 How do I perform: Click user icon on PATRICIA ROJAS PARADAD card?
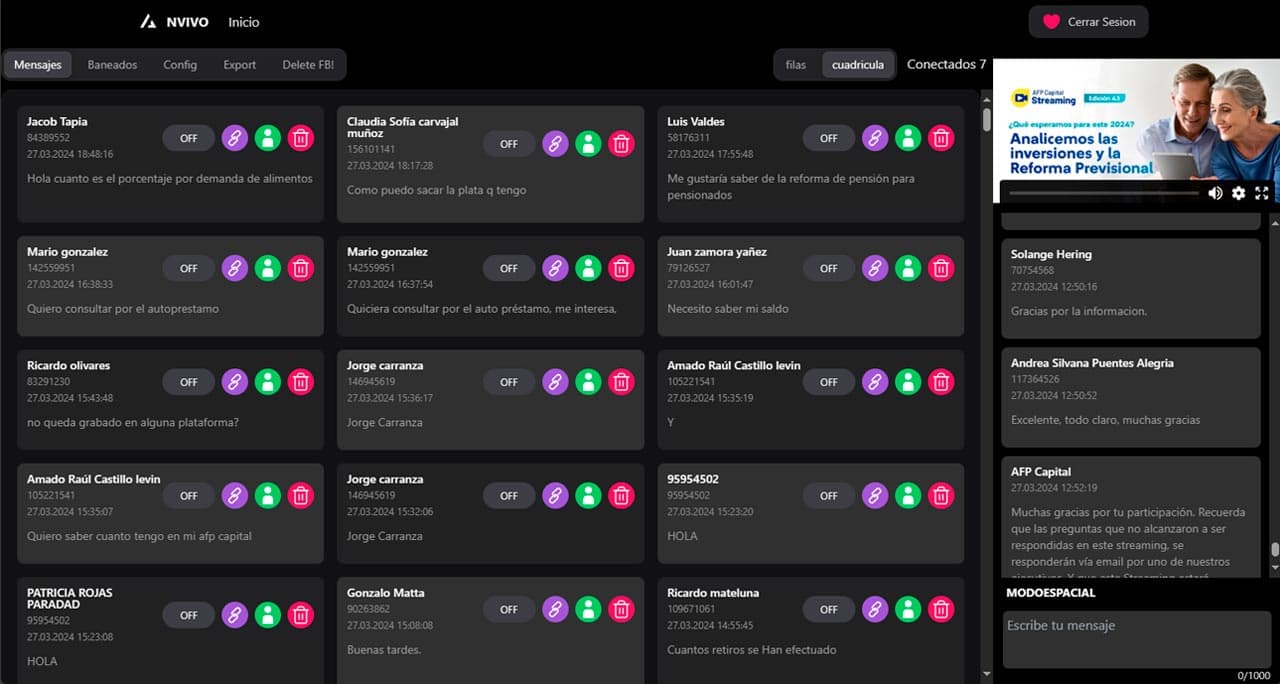tap(267, 615)
